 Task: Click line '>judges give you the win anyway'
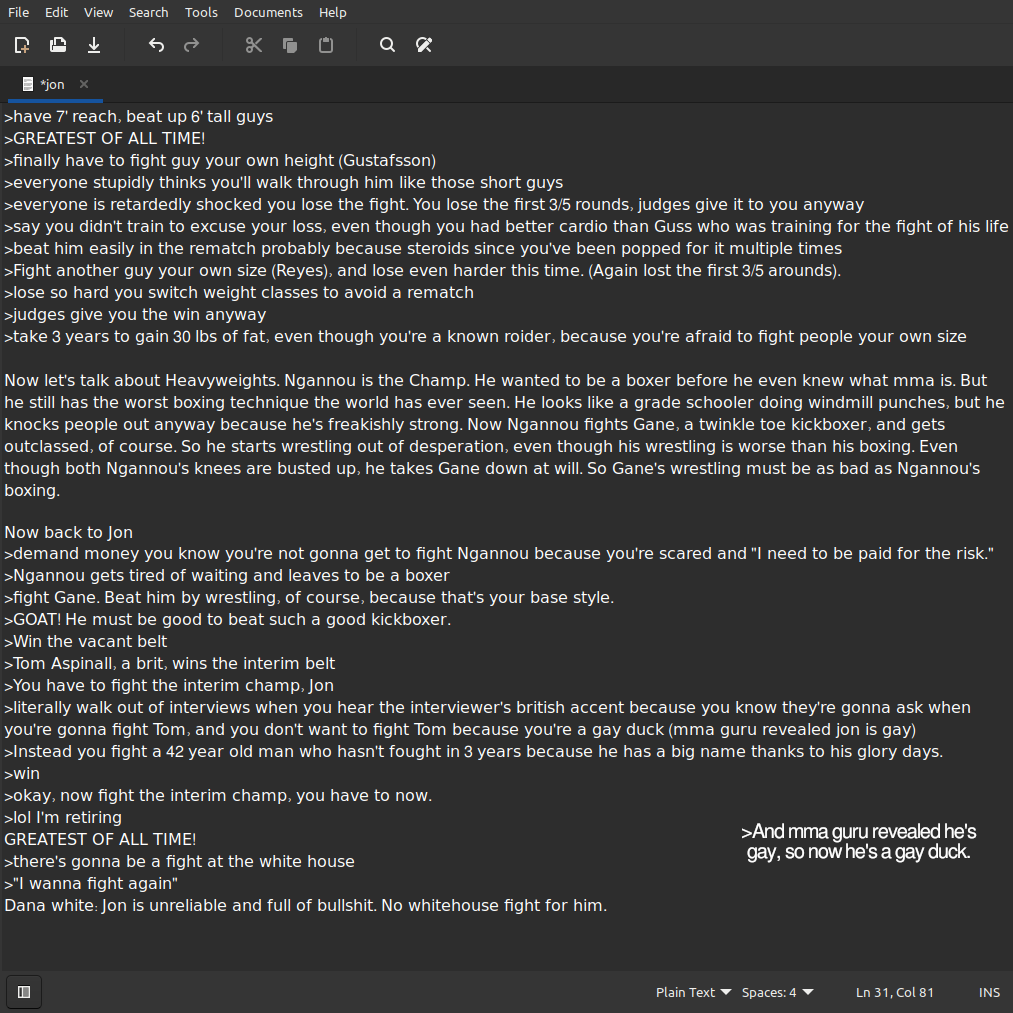point(135,315)
